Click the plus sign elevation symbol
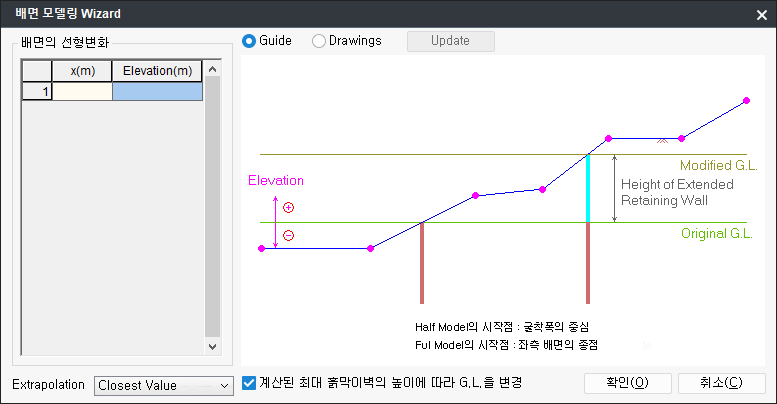The image size is (777, 404). (x=288, y=208)
